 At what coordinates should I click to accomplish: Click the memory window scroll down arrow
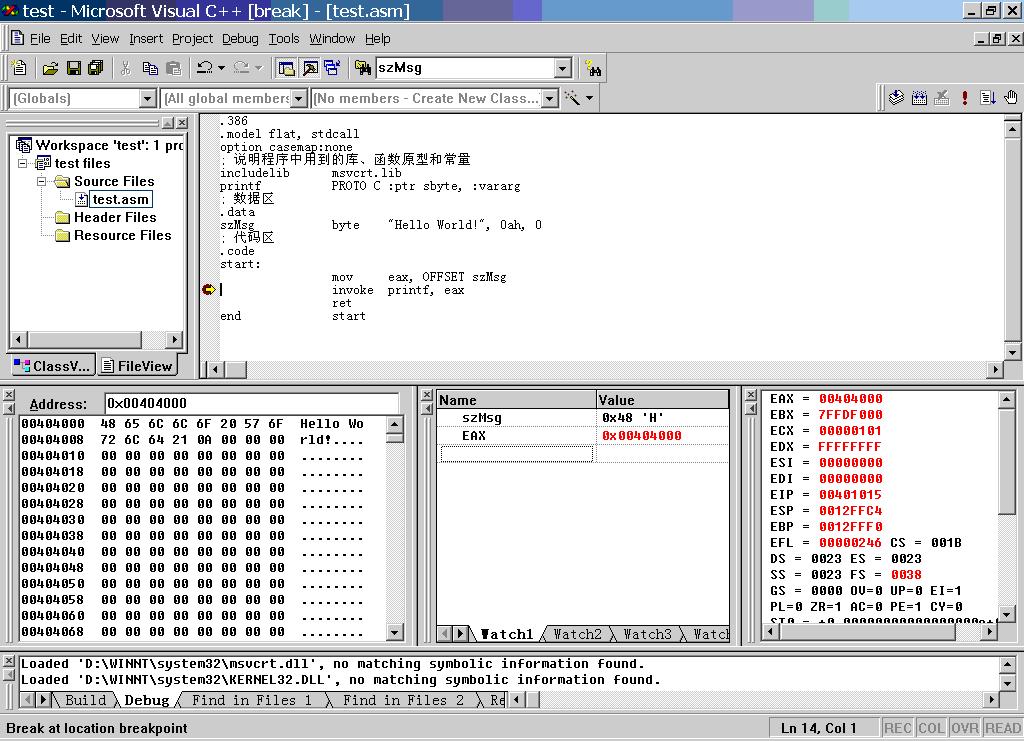pos(394,632)
